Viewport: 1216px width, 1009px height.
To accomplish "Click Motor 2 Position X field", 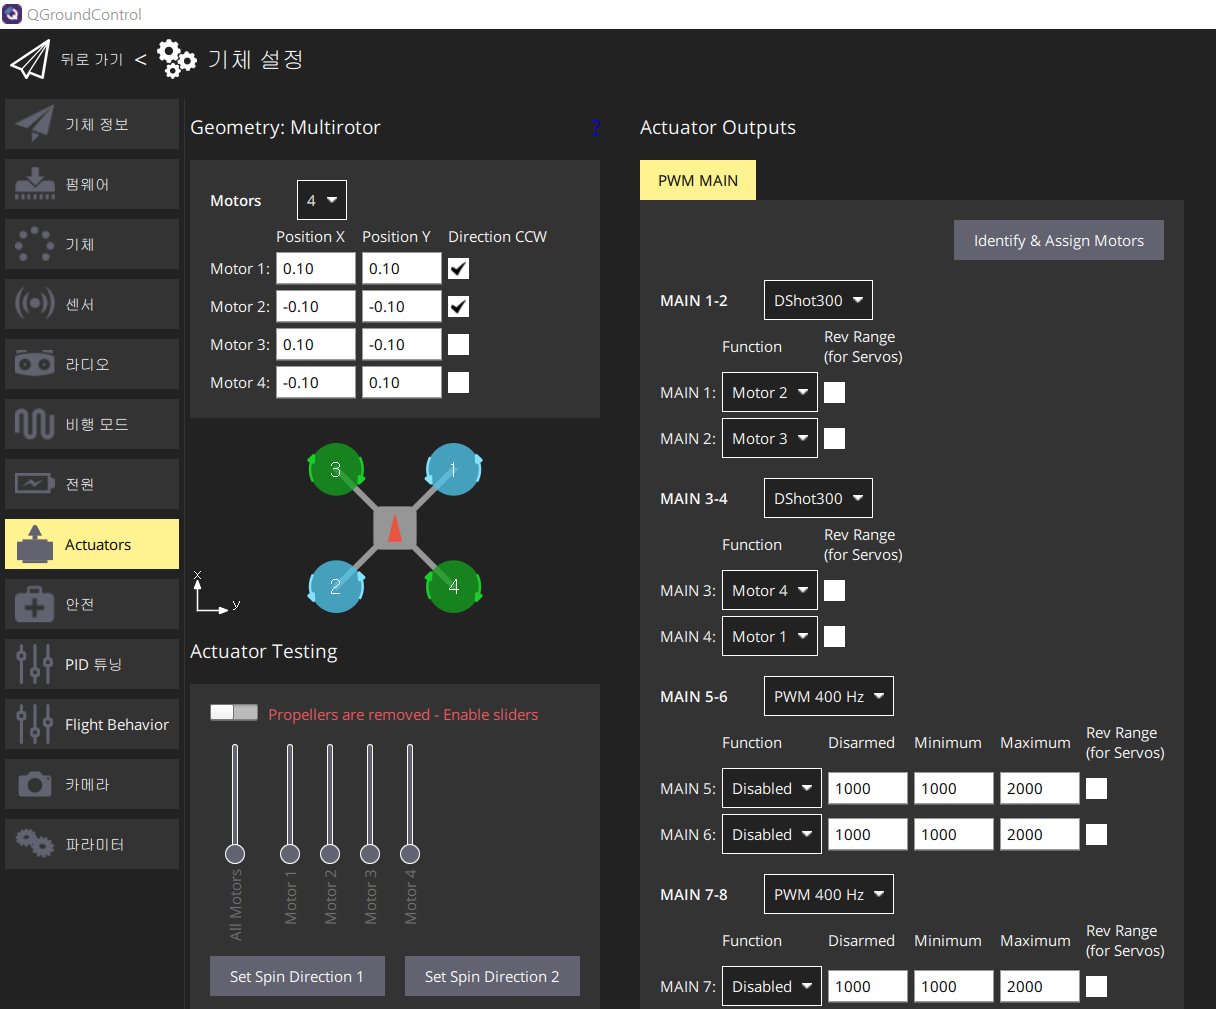I will pyautogui.click(x=315, y=307).
